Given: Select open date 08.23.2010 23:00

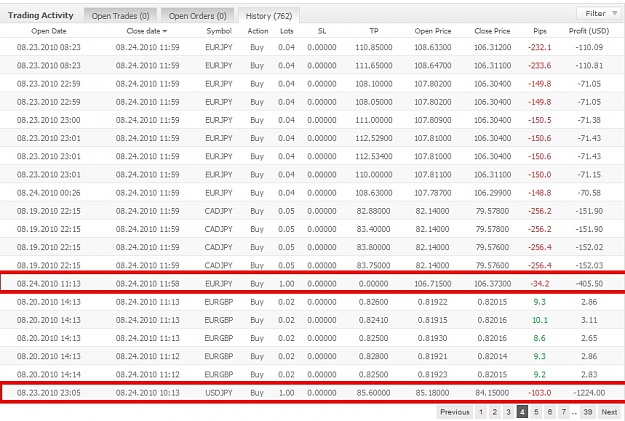Looking at the screenshot, I should pyautogui.click(x=49, y=120).
